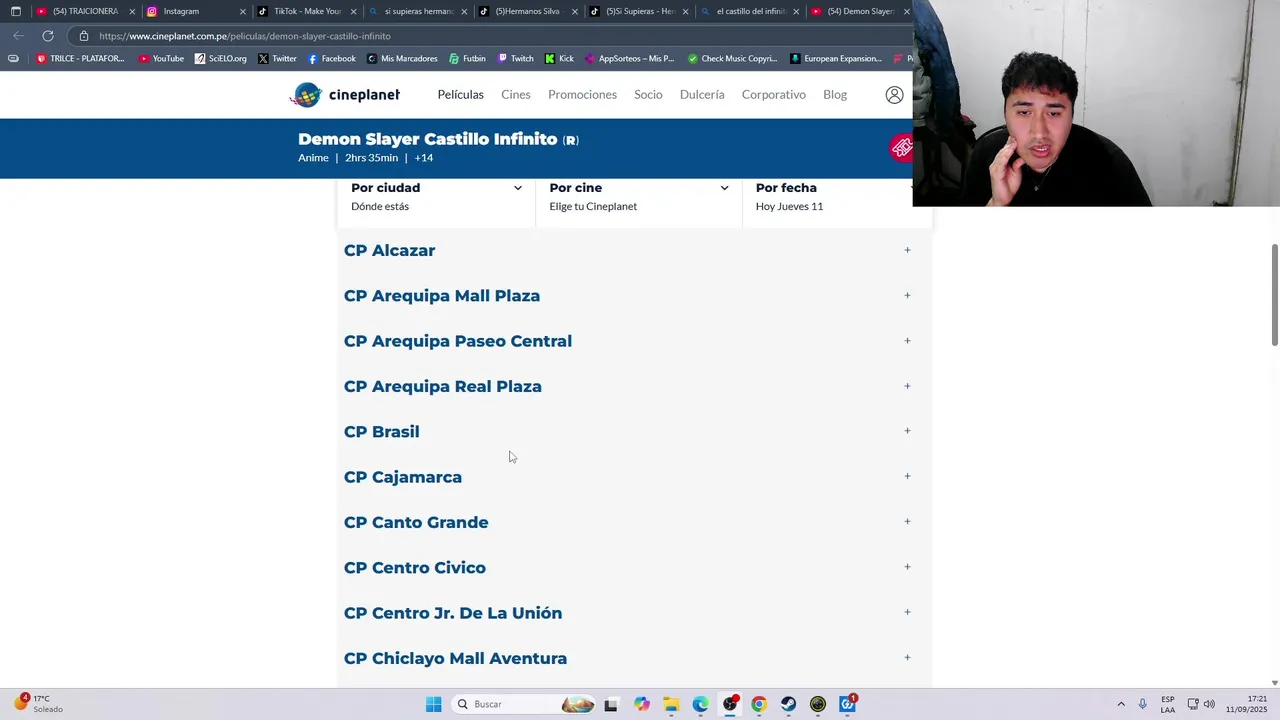
Task: Open the Kick bookmark
Action: point(559,58)
